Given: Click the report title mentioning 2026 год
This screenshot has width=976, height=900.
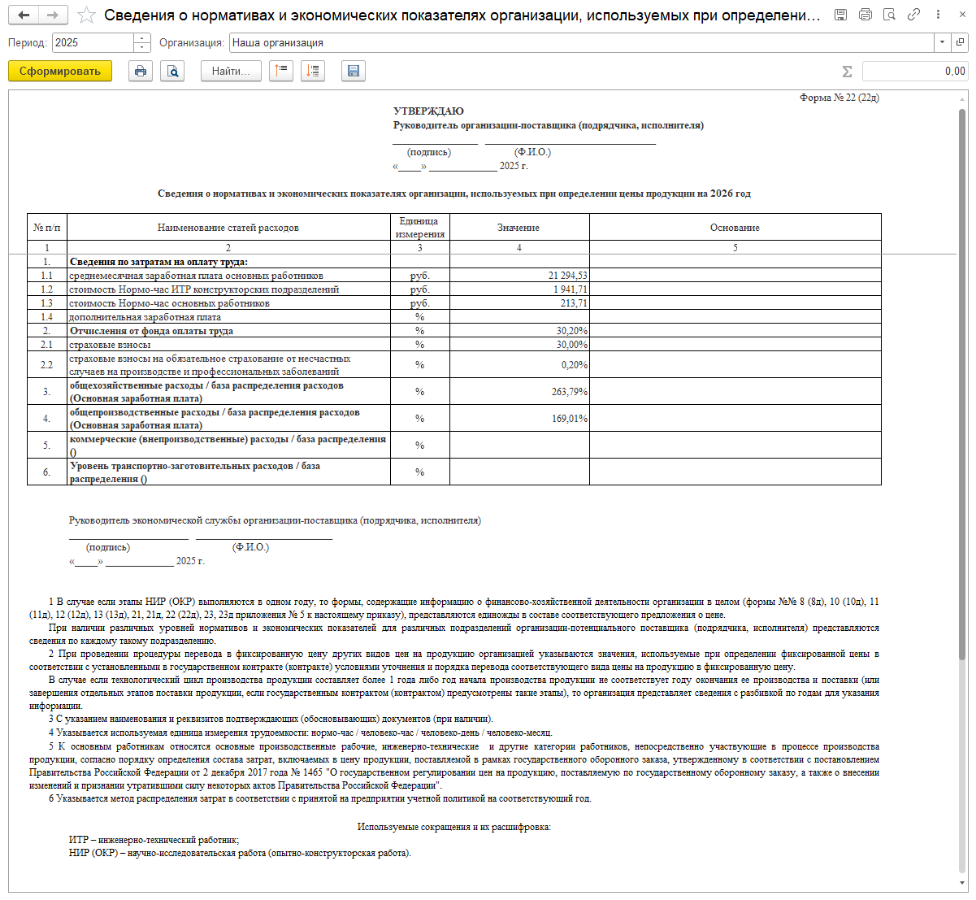Looking at the screenshot, I should point(454,194).
